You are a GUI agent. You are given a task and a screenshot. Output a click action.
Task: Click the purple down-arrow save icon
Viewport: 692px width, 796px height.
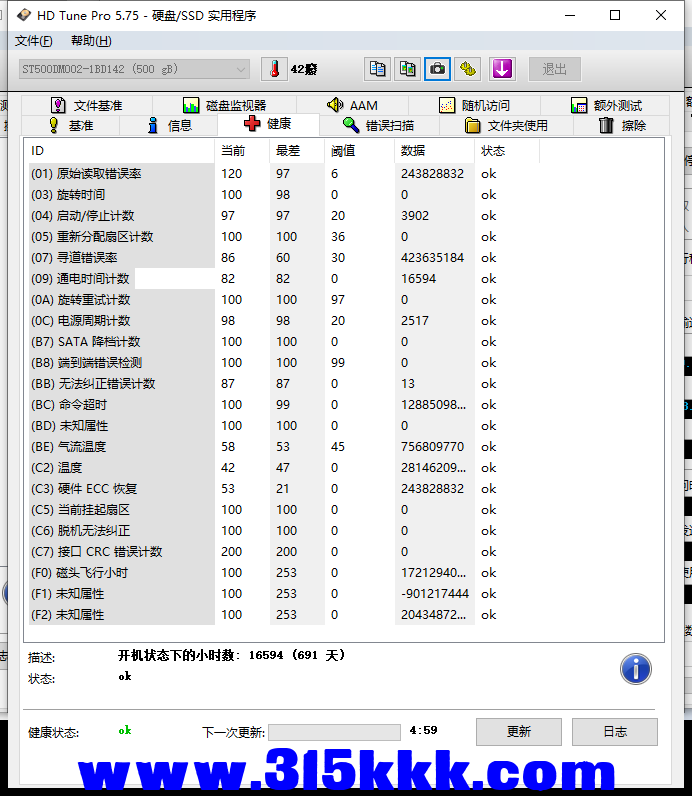[x=501, y=69]
